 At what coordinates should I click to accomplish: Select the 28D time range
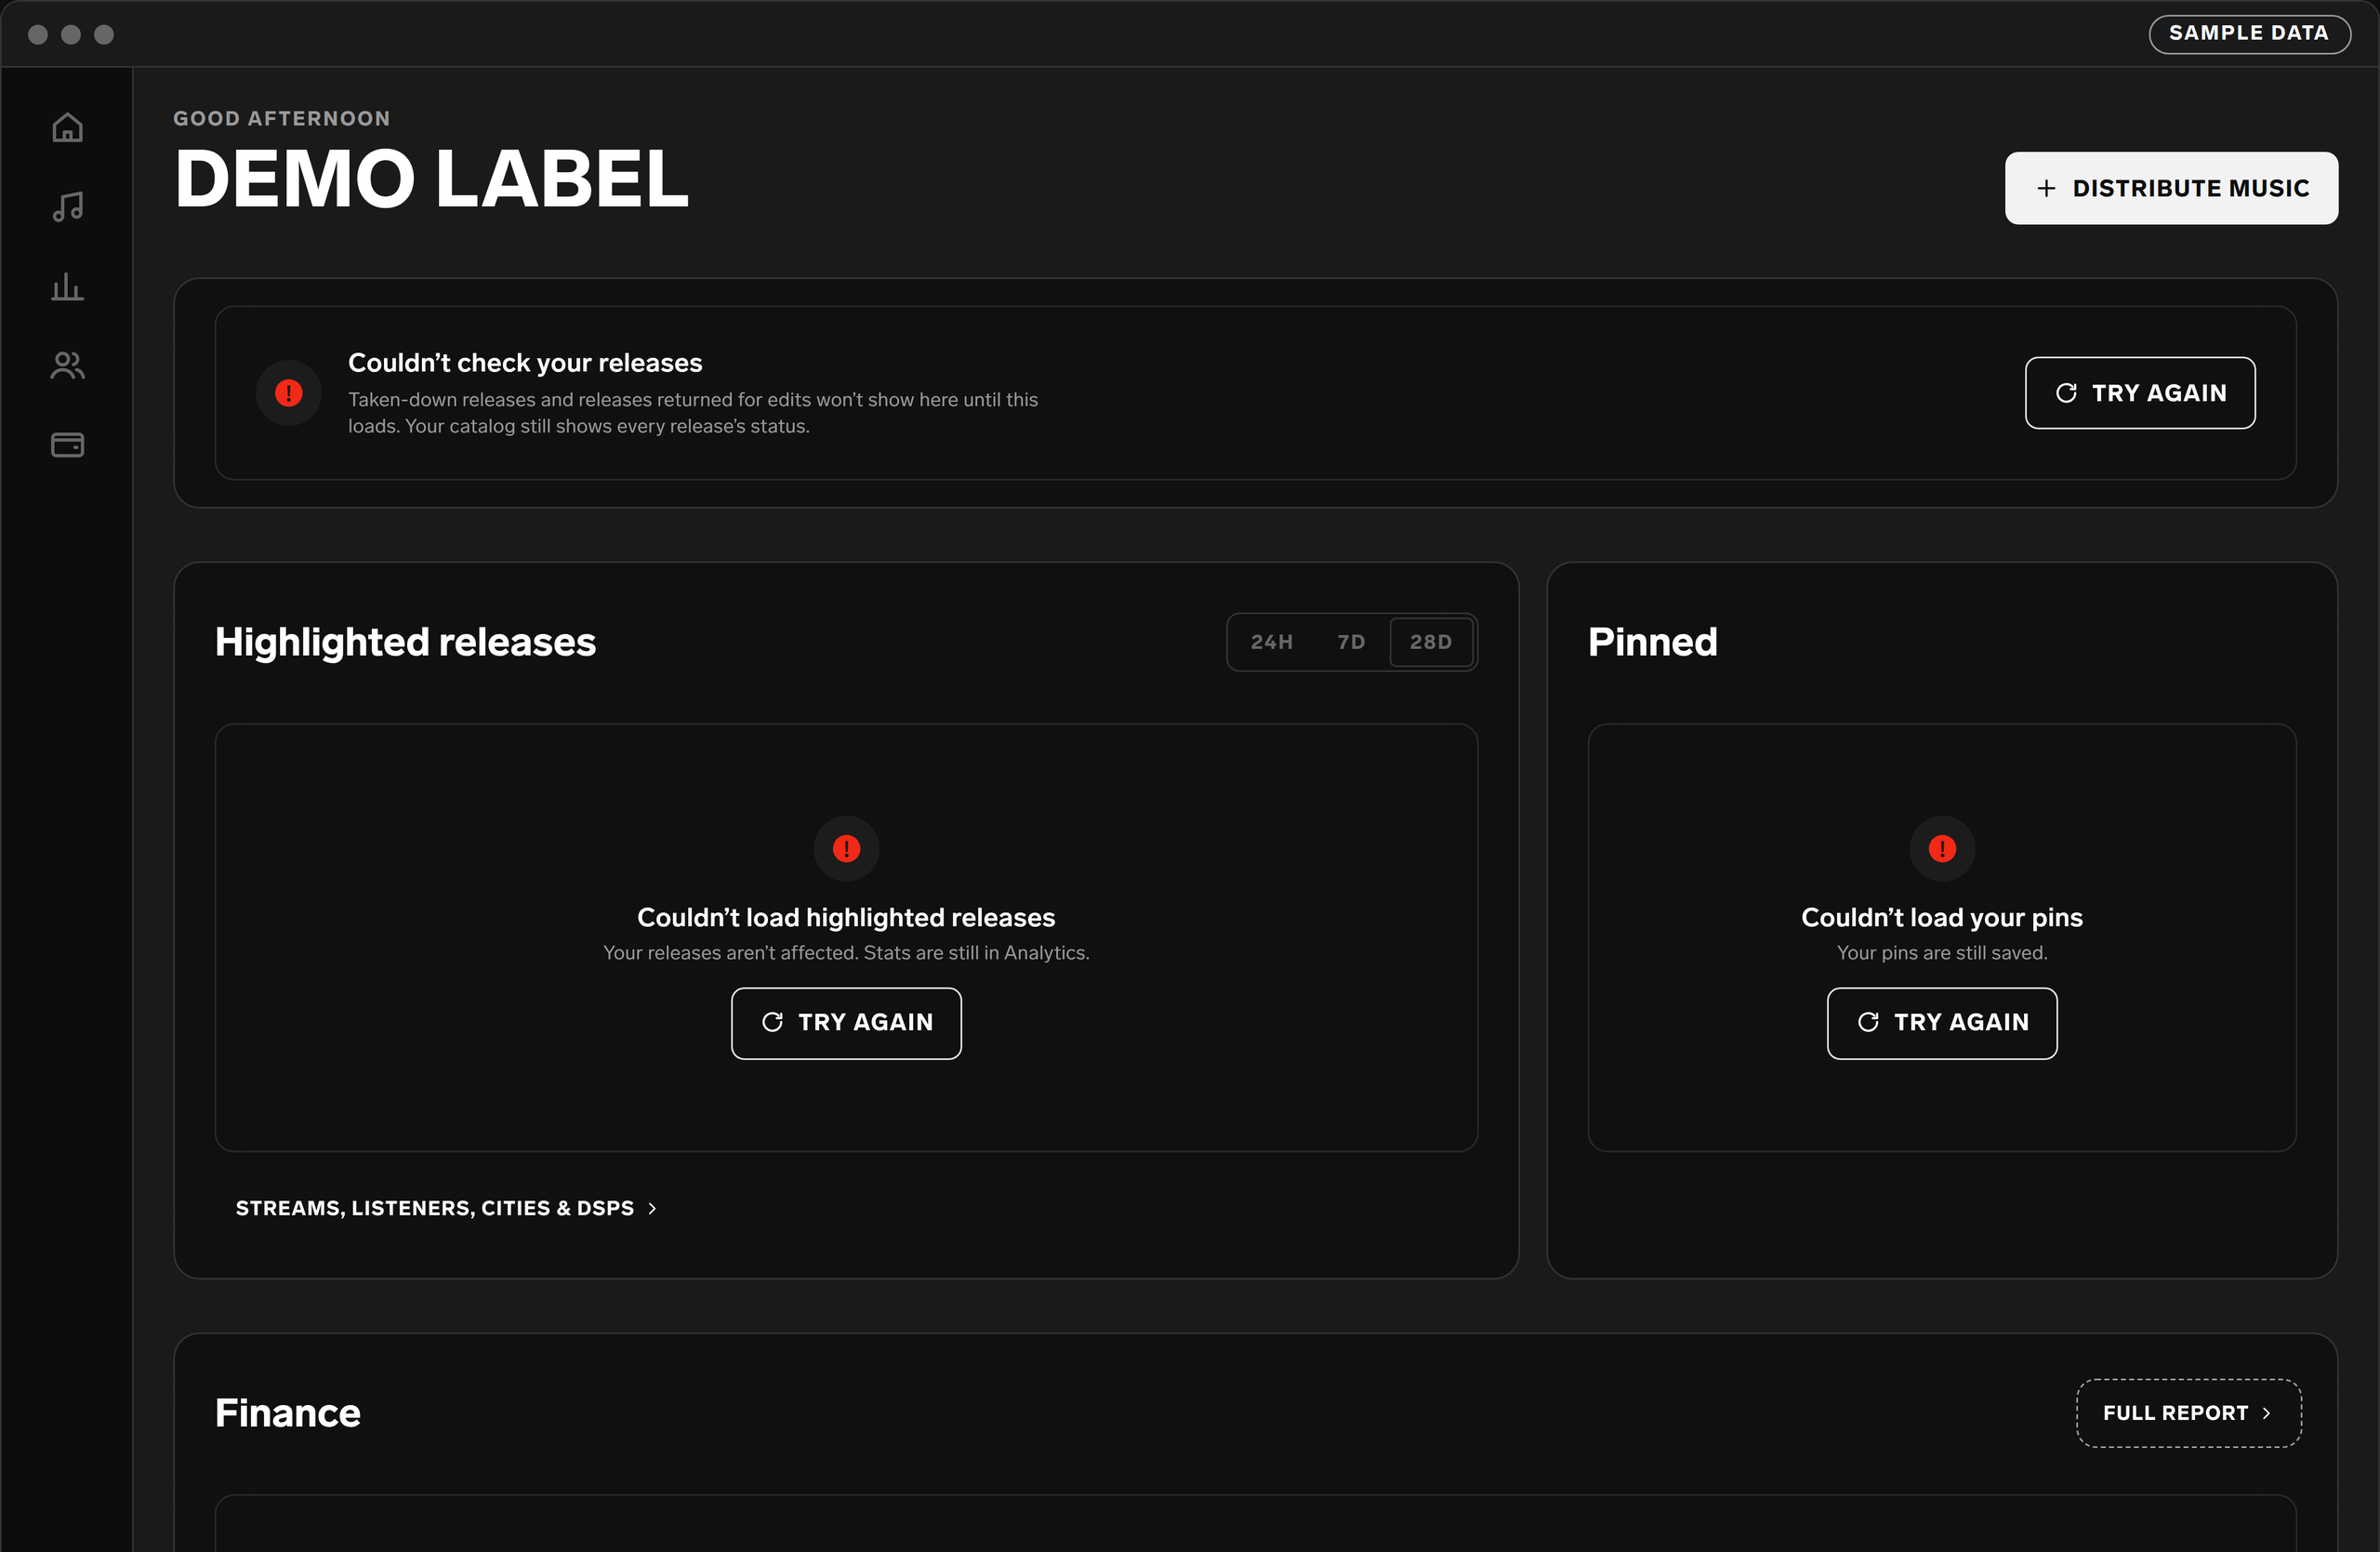pos(1431,642)
